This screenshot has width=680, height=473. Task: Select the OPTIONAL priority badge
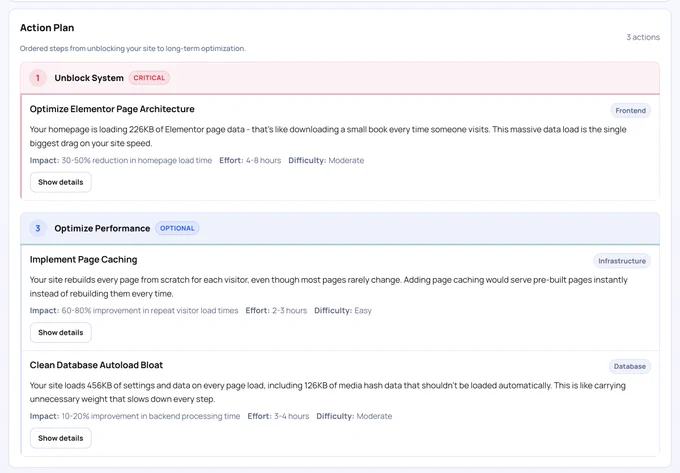177,228
